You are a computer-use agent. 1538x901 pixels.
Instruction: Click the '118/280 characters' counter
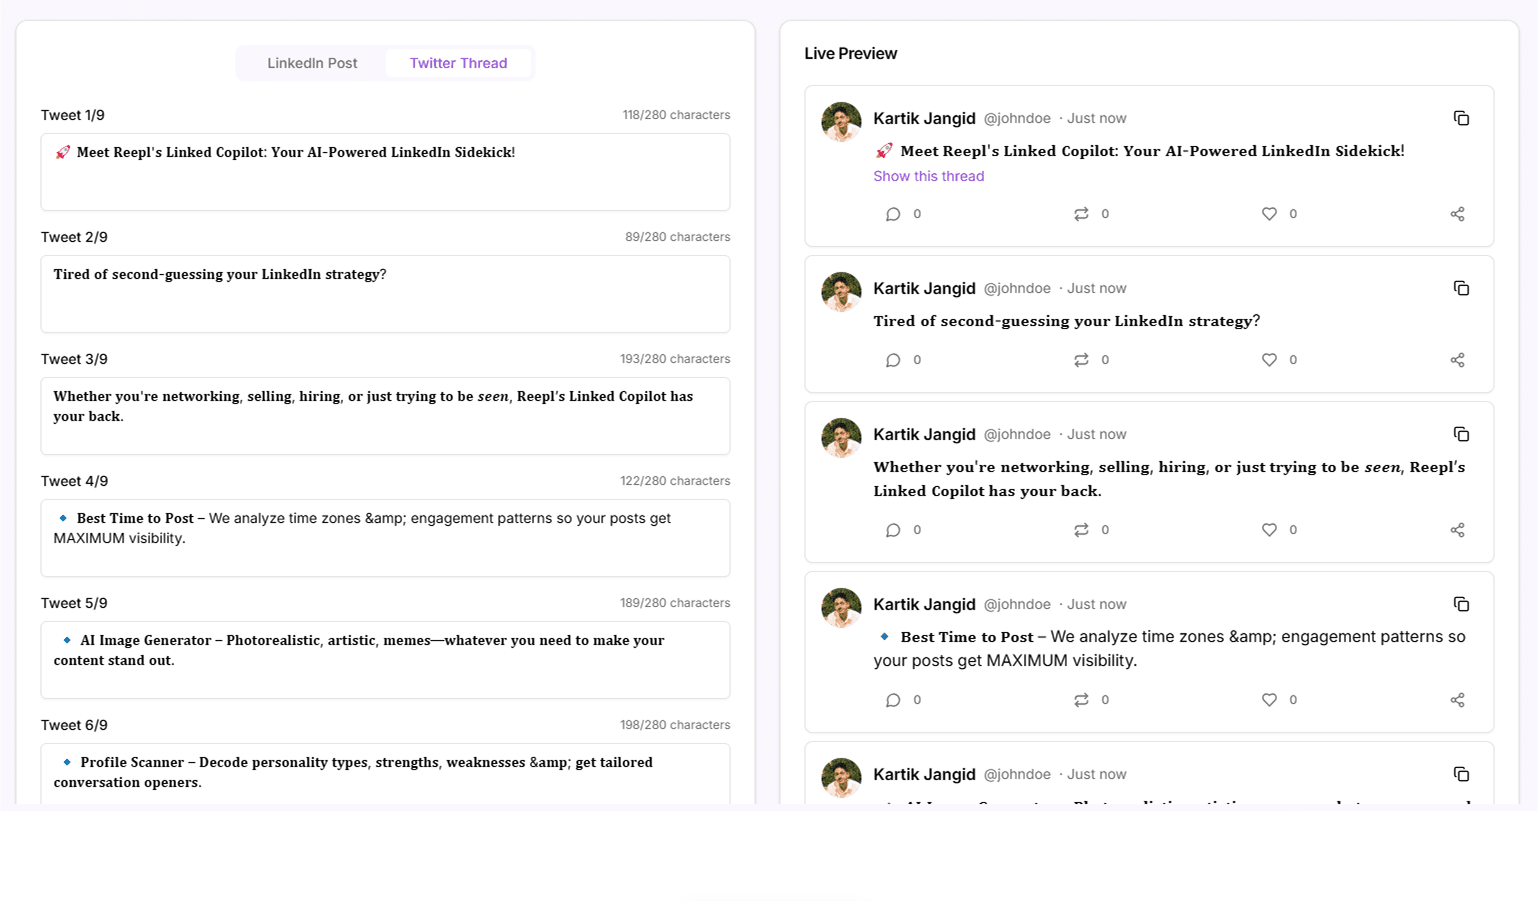[x=676, y=115]
